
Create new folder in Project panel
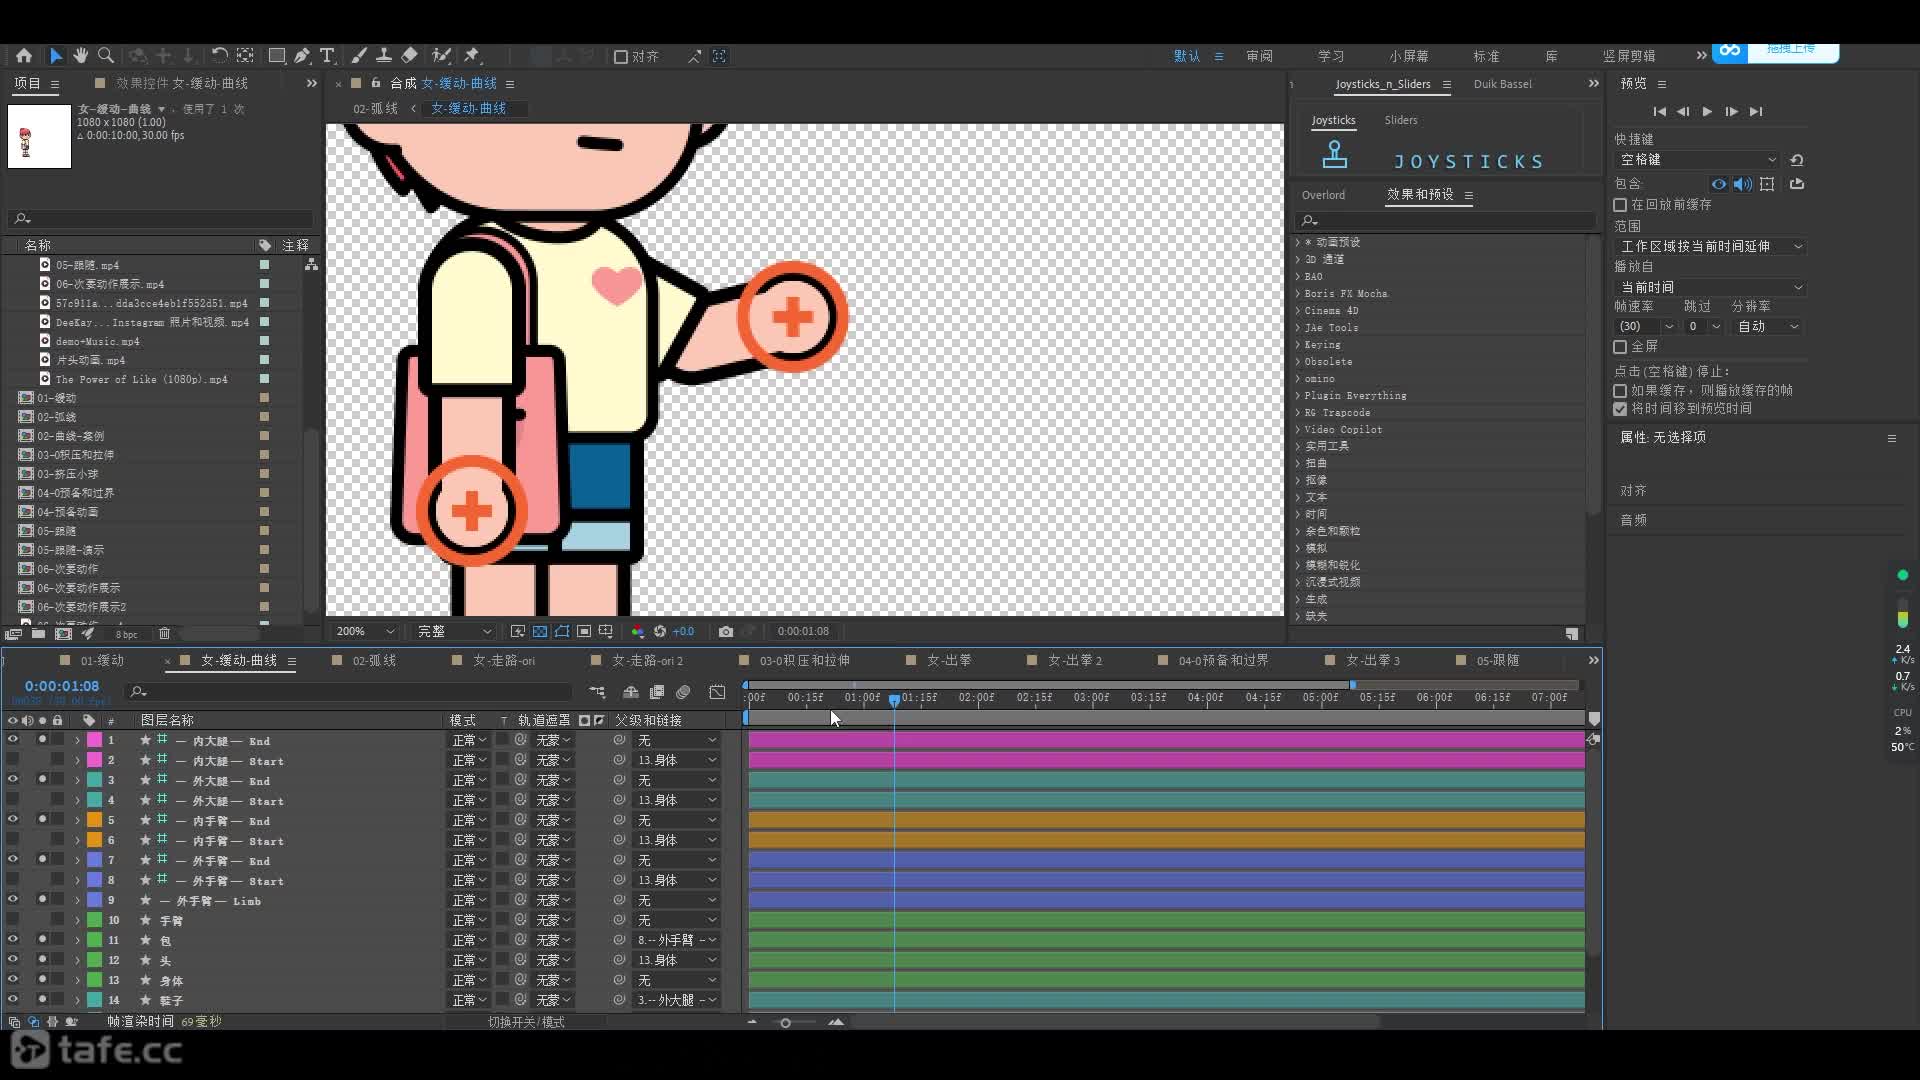tap(38, 634)
